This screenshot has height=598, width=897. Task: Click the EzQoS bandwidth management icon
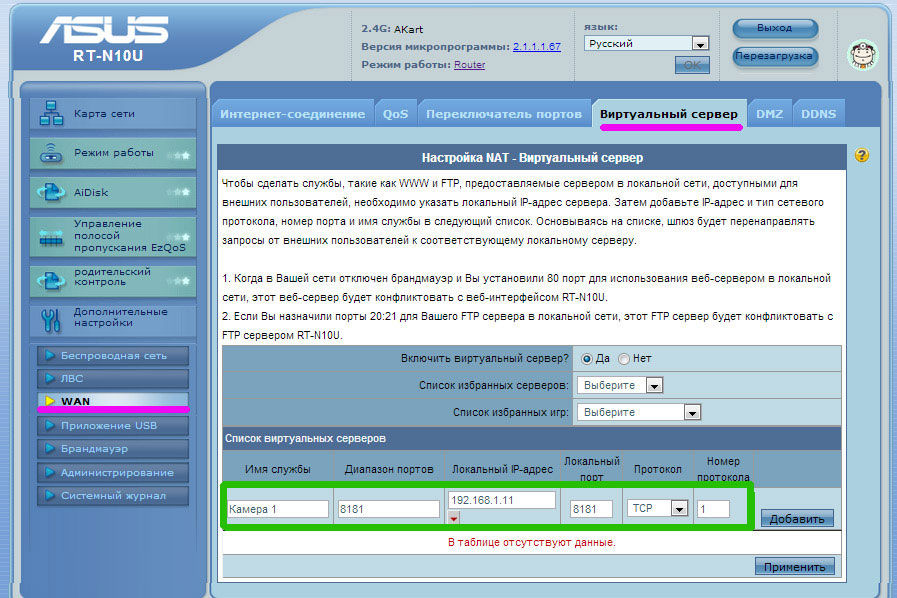tap(51, 237)
